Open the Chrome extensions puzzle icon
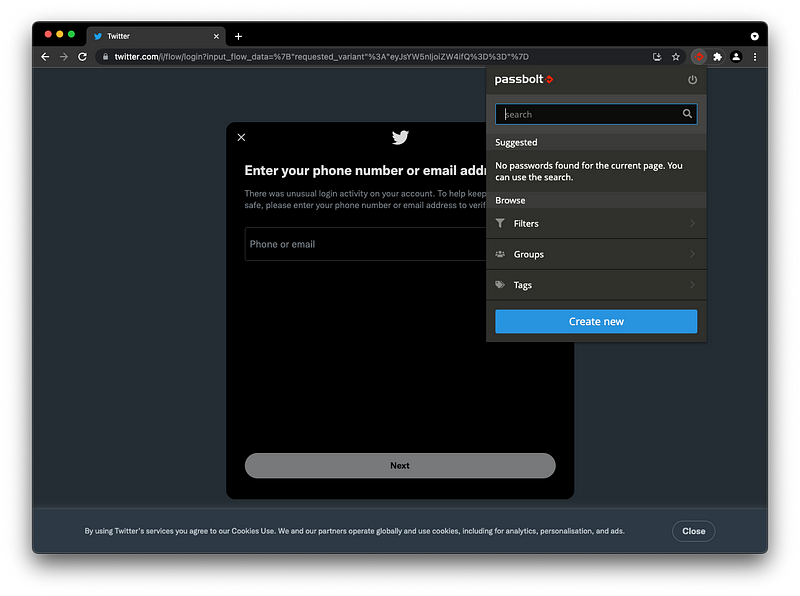Screen dimensions: 800x596 pos(717,57)
